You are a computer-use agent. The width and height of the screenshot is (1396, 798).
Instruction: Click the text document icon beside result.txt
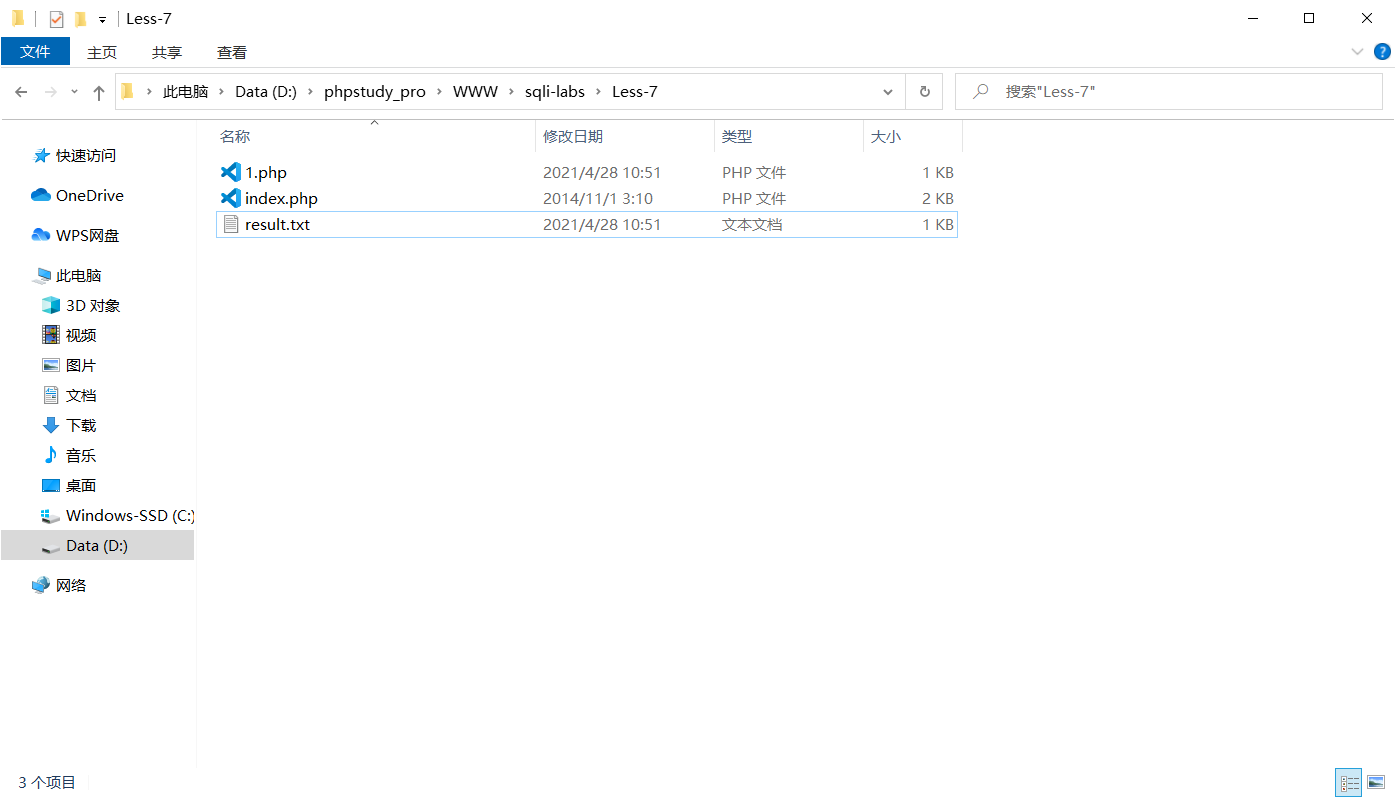tap(230, 224)
